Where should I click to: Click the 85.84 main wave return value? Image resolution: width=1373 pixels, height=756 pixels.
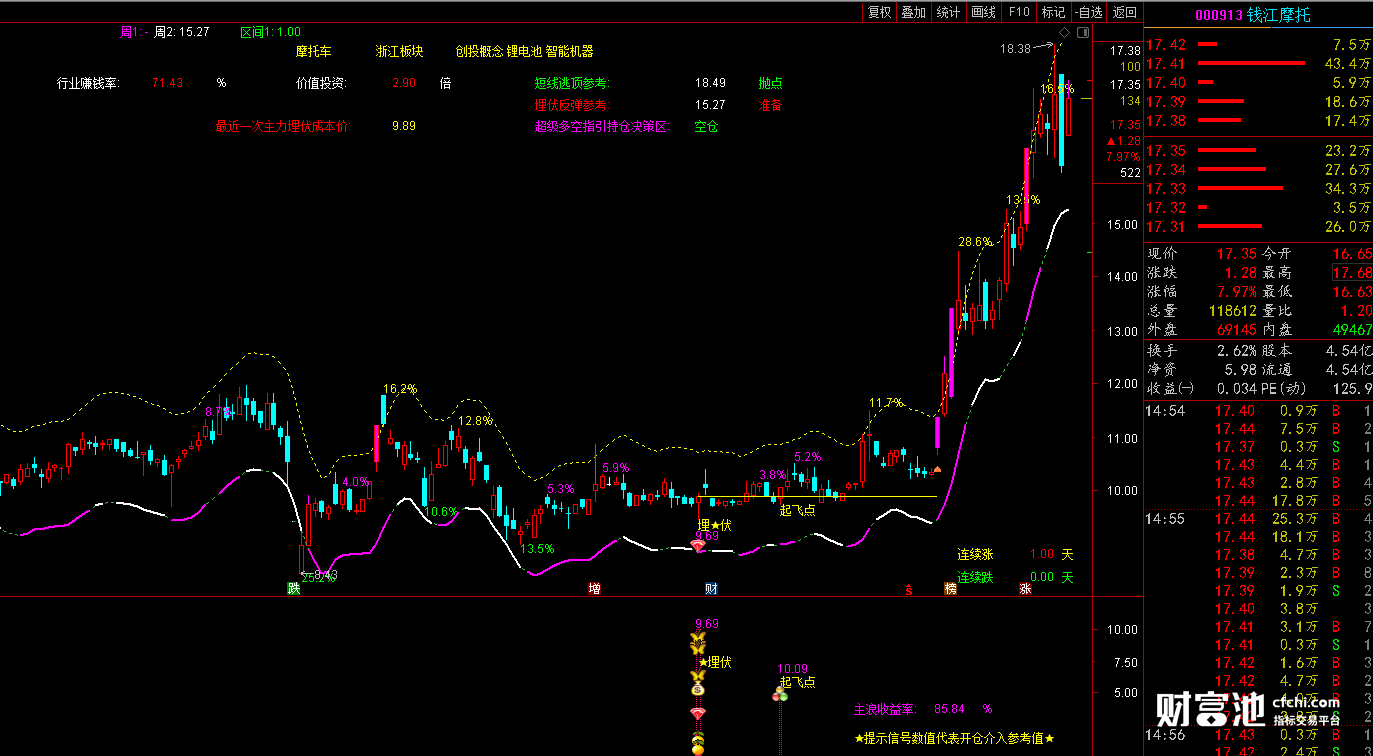949,709
